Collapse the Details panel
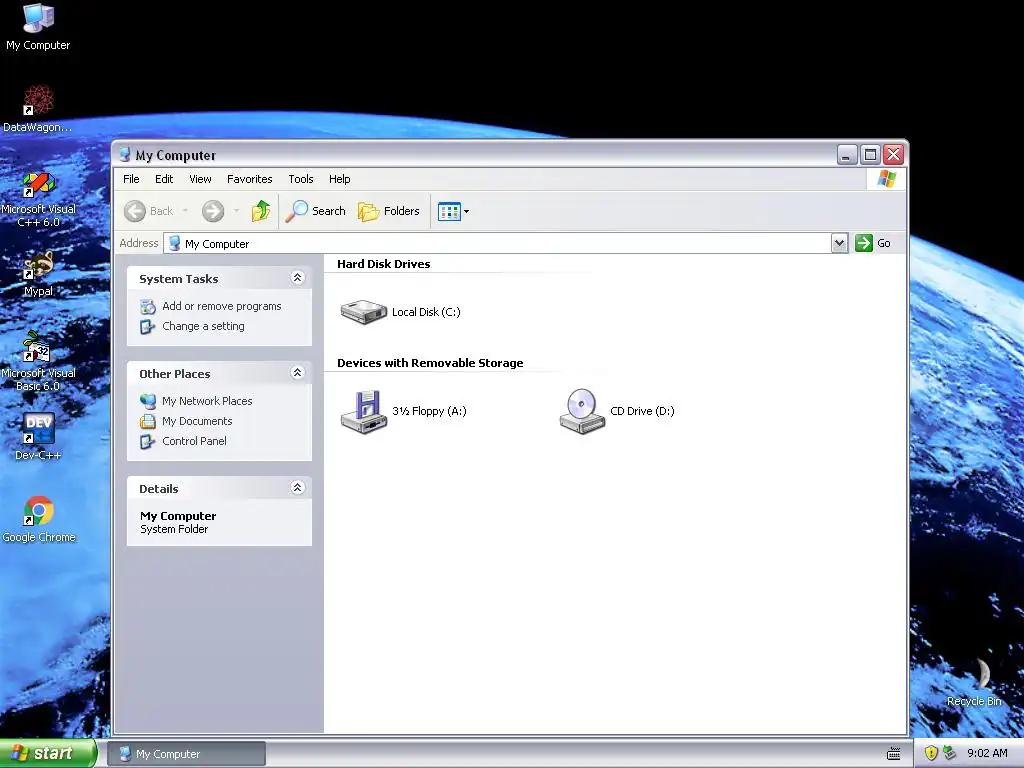1024x768 pixels. coord(297,488)
